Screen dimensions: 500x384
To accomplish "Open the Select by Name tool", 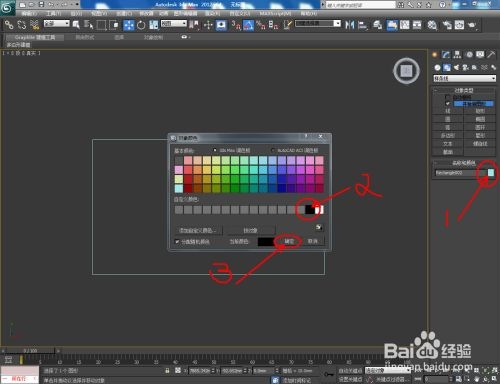I will [x=88, y=25].
